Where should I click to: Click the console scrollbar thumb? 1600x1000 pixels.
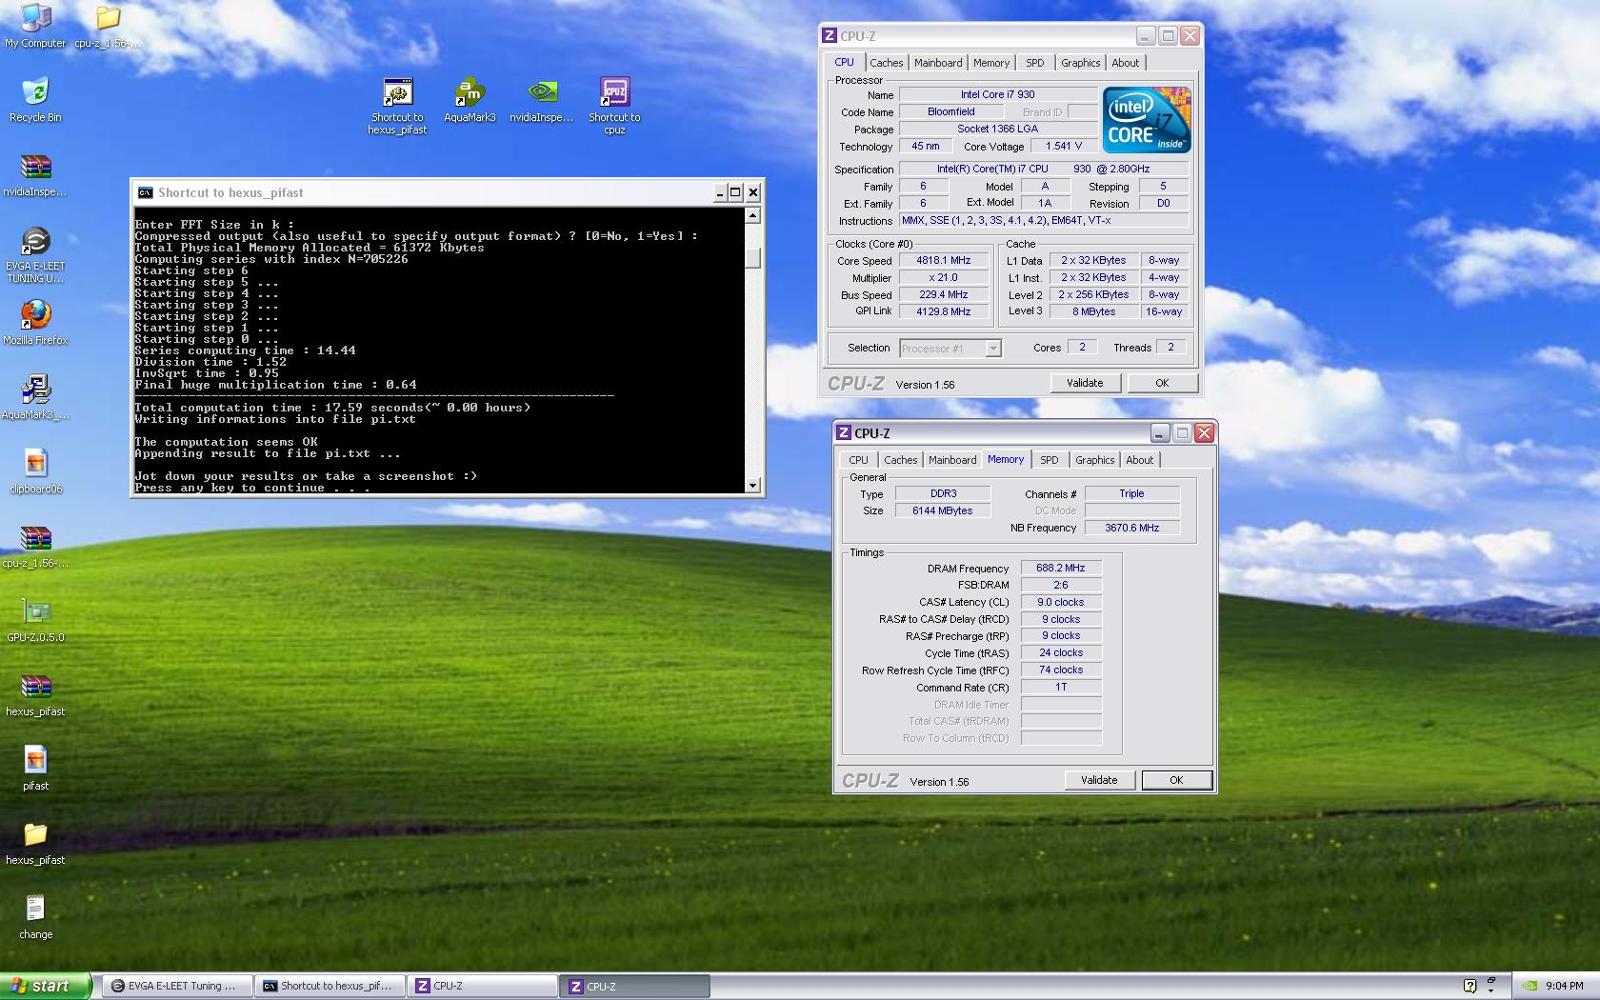point(753,257)
